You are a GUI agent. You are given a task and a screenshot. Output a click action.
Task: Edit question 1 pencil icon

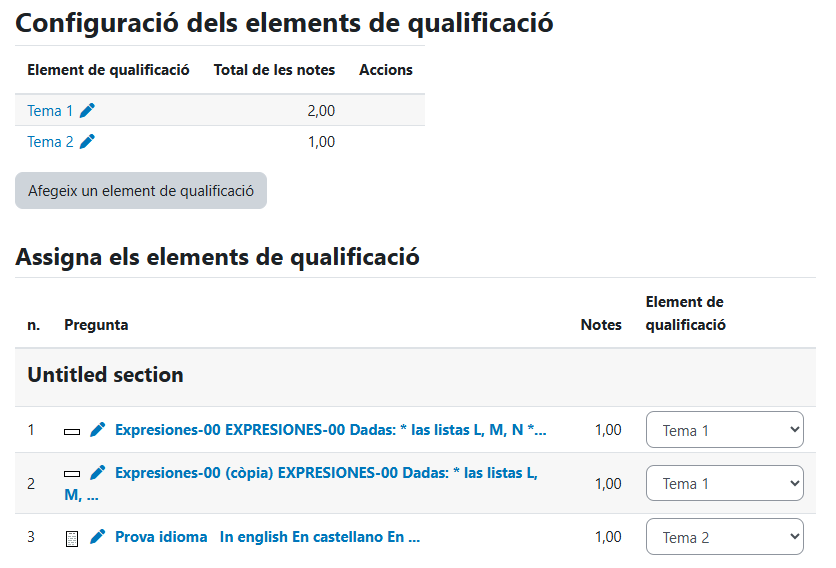tap(98, 429)
